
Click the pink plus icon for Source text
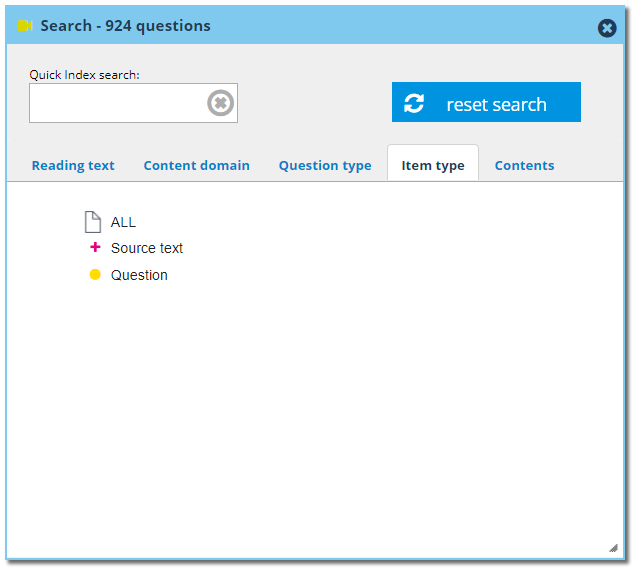[95, 247]
